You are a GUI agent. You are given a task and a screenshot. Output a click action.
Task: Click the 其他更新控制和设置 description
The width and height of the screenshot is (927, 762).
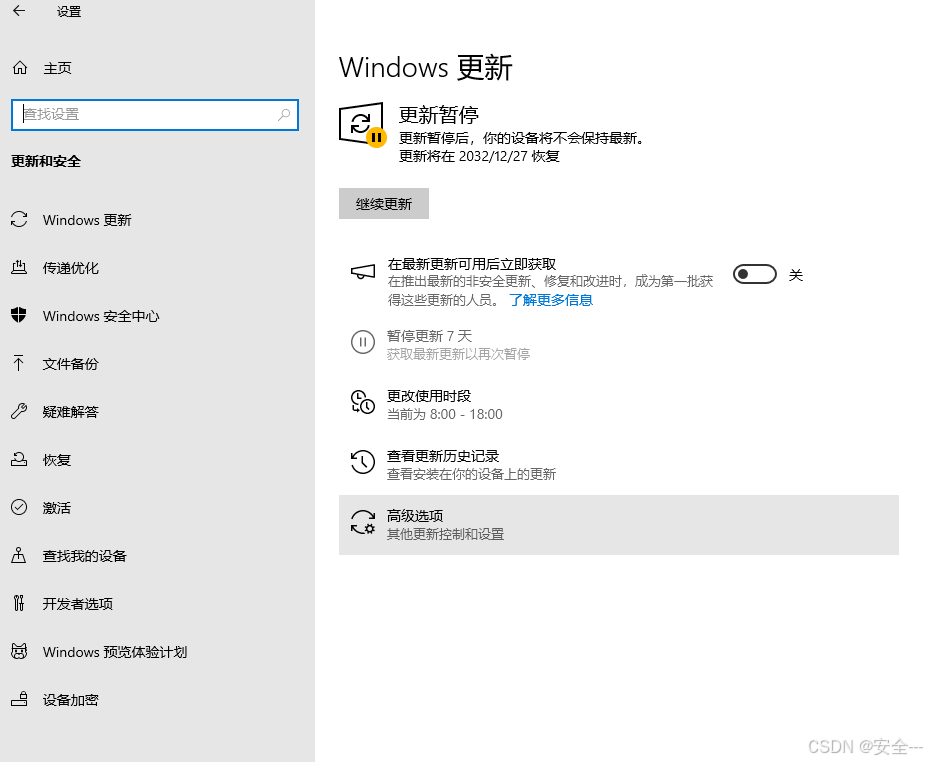tap(445, 534)
